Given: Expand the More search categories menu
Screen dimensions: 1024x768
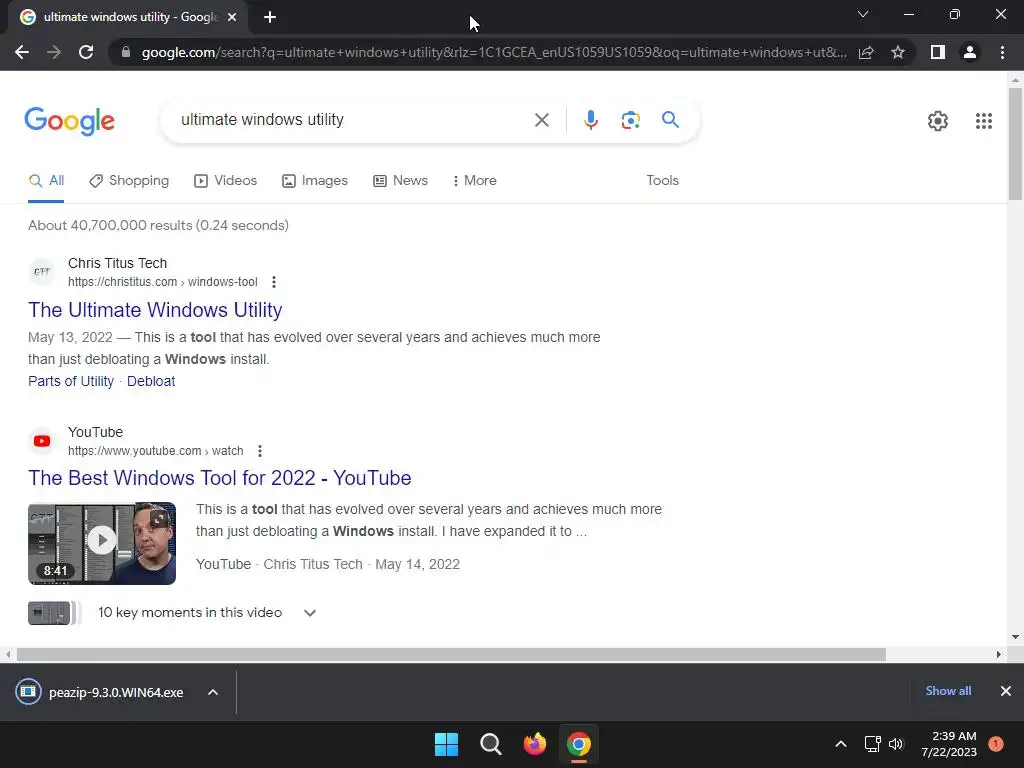Looking at the screenshot, I should [475, 181].
